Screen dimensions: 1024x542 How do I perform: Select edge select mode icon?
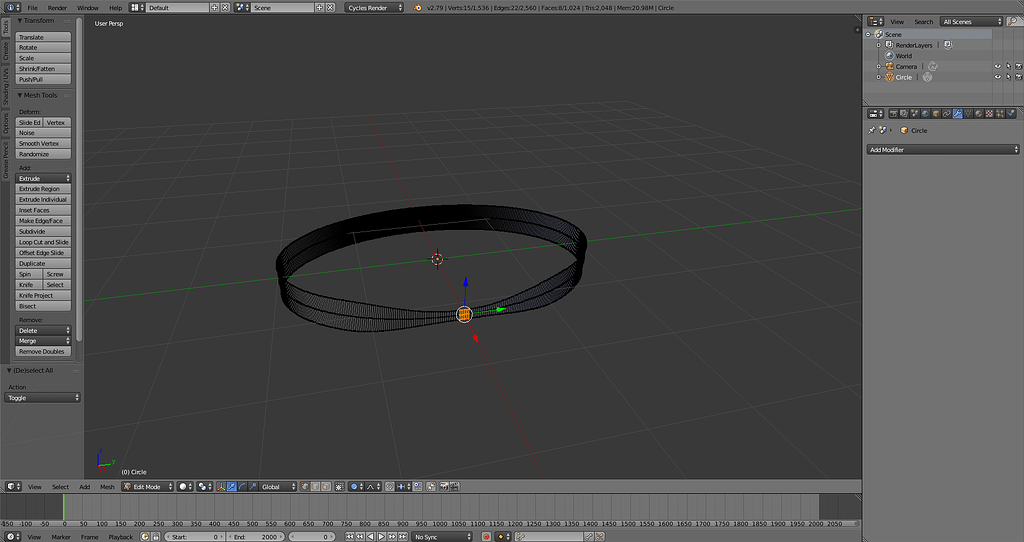tap(315, 486)
